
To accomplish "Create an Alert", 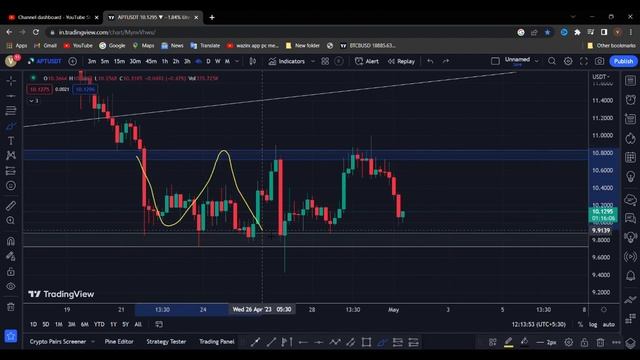I will pyautogui.click(x=367, y=61).
